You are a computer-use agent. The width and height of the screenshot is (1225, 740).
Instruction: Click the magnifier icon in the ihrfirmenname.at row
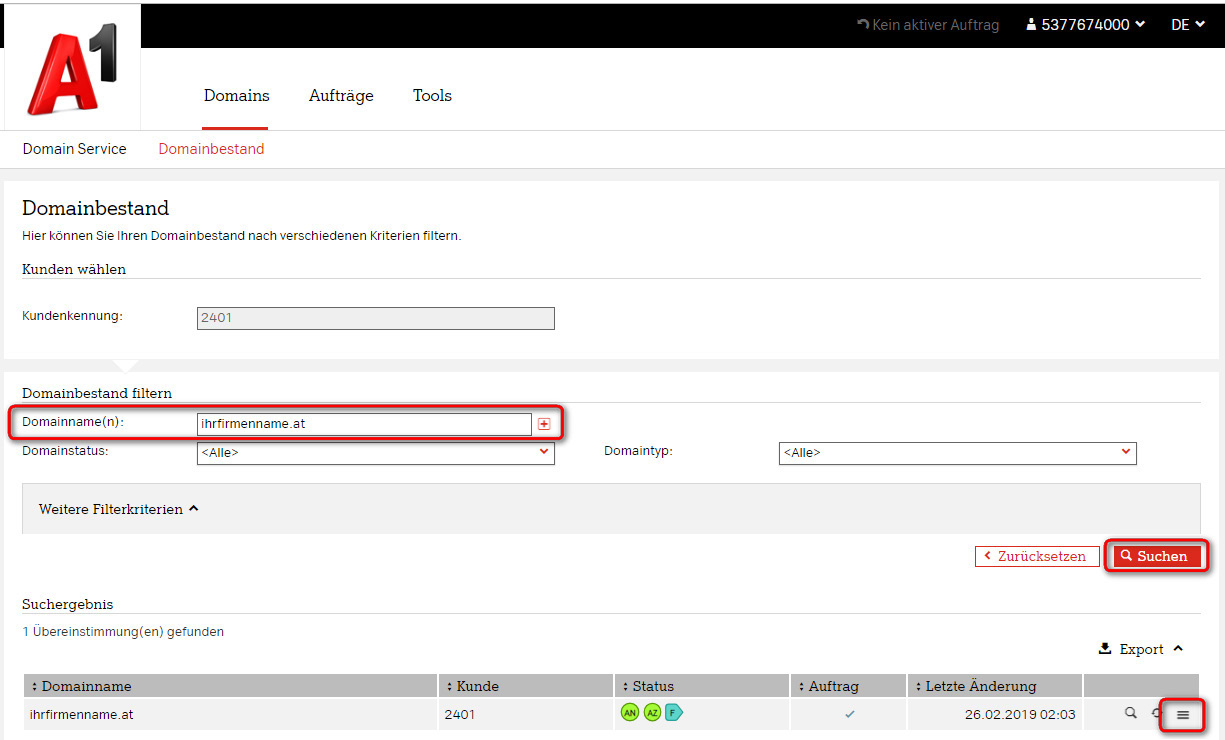click(1131, 713)
